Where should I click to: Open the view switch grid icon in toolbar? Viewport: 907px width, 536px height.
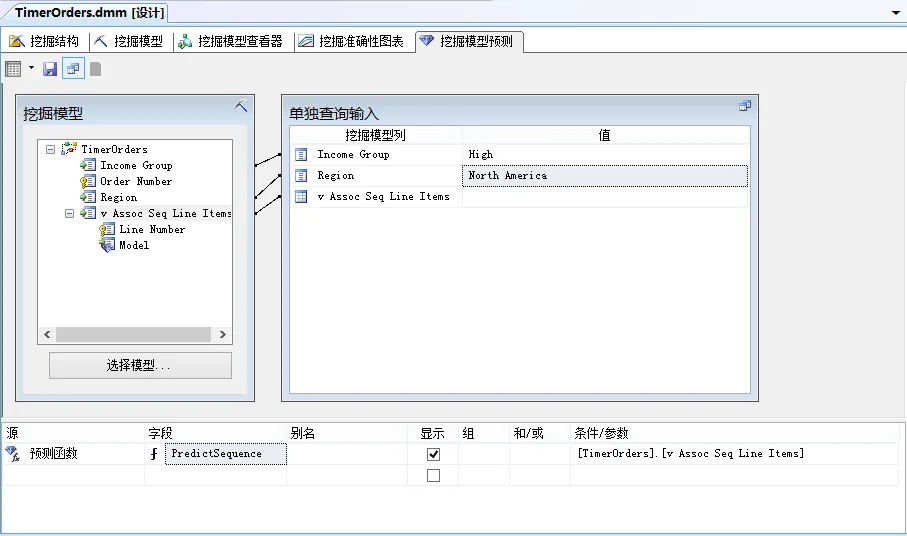pos(13,69)
